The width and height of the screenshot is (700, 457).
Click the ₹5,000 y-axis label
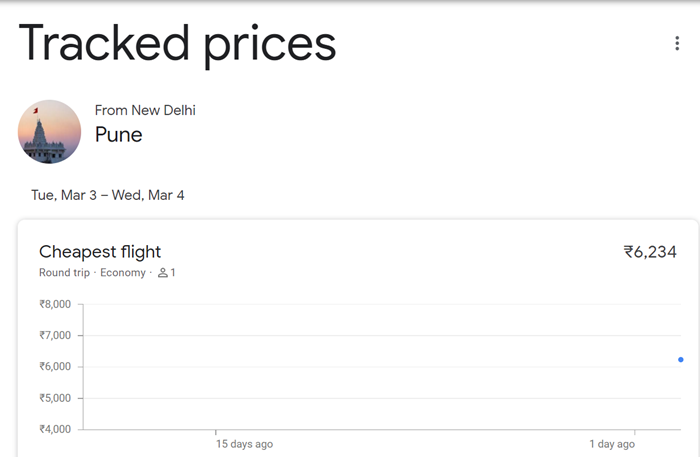55,398
